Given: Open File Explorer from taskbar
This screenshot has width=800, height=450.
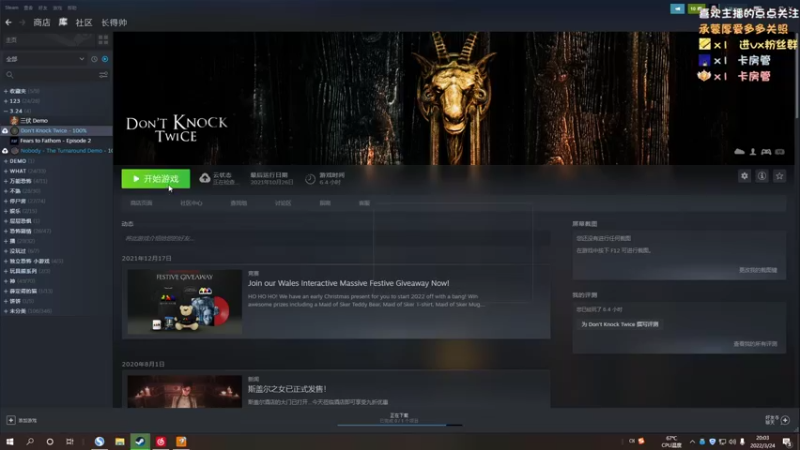Looking at the screenshot, I should pyautogui.click(x=120, y=441).
